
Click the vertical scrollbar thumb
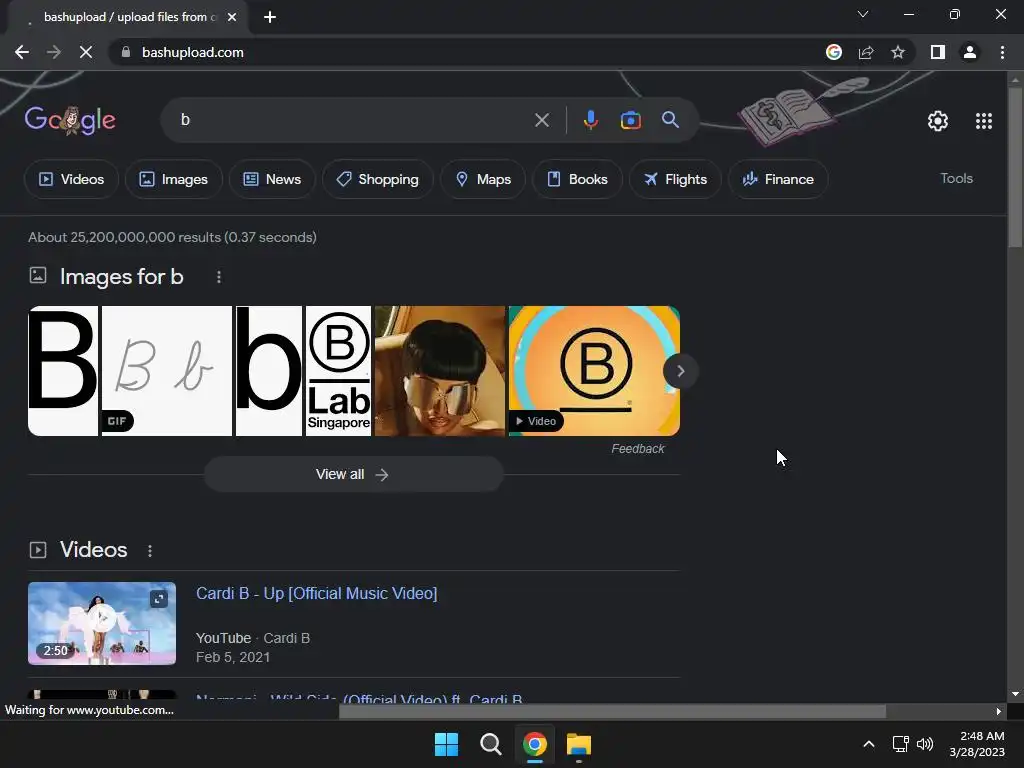(1014, 167)
